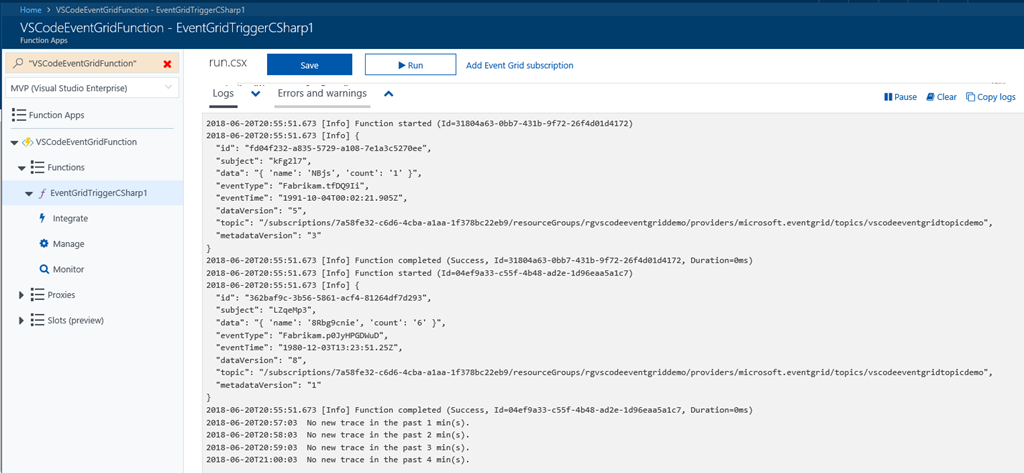
Task: Expand the Errors and warnings chevron
Action: [388, 94]
